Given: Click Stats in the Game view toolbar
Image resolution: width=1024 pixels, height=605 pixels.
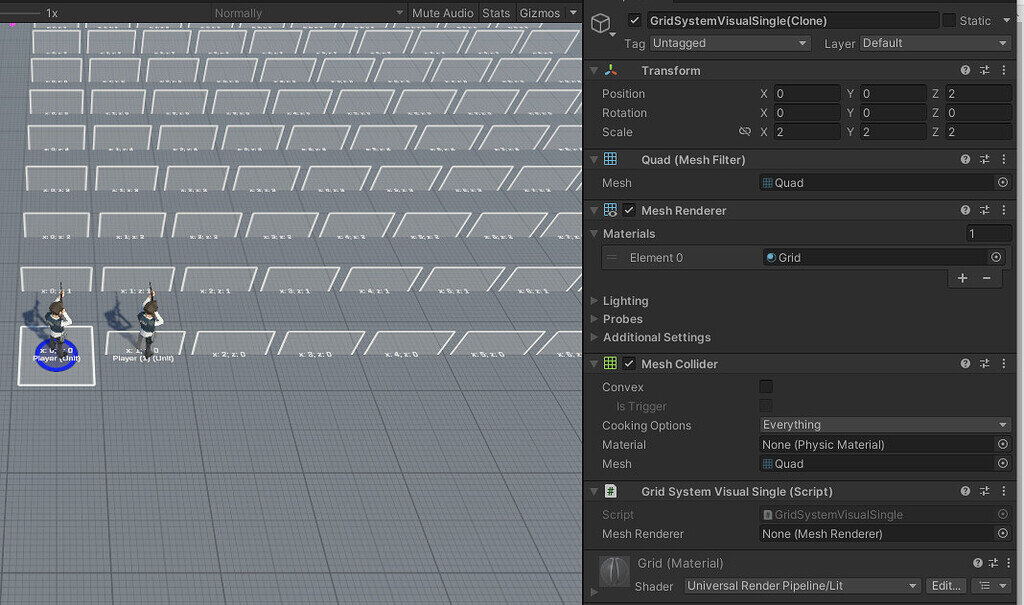Looking at the screenshot, I should [x=496, y=12].
